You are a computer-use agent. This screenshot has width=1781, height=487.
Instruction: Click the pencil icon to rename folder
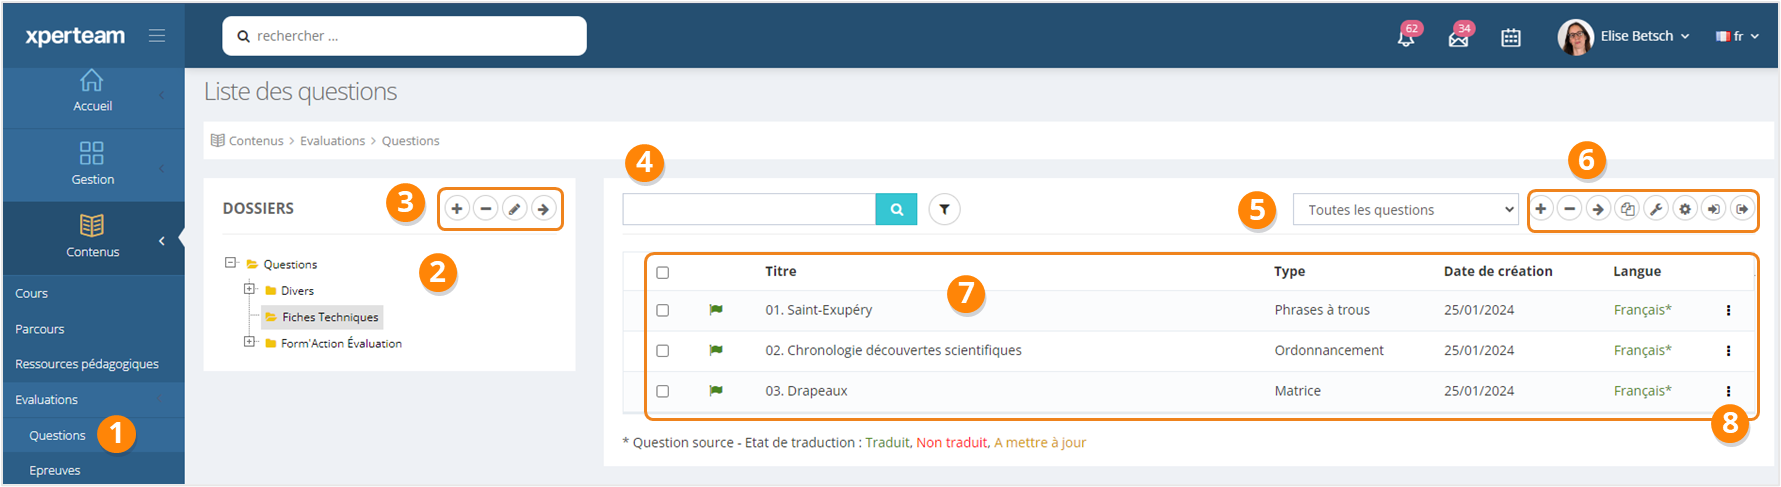point(514,209)
